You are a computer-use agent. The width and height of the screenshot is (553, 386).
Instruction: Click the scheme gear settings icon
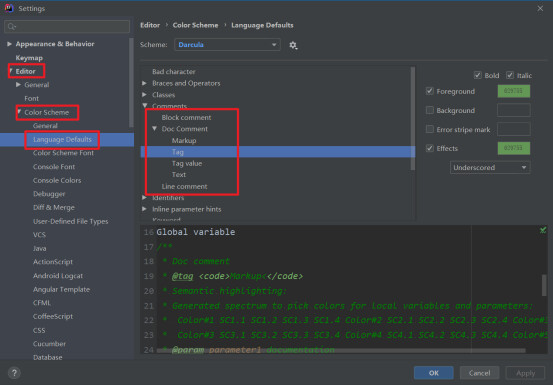pos(293,45)
